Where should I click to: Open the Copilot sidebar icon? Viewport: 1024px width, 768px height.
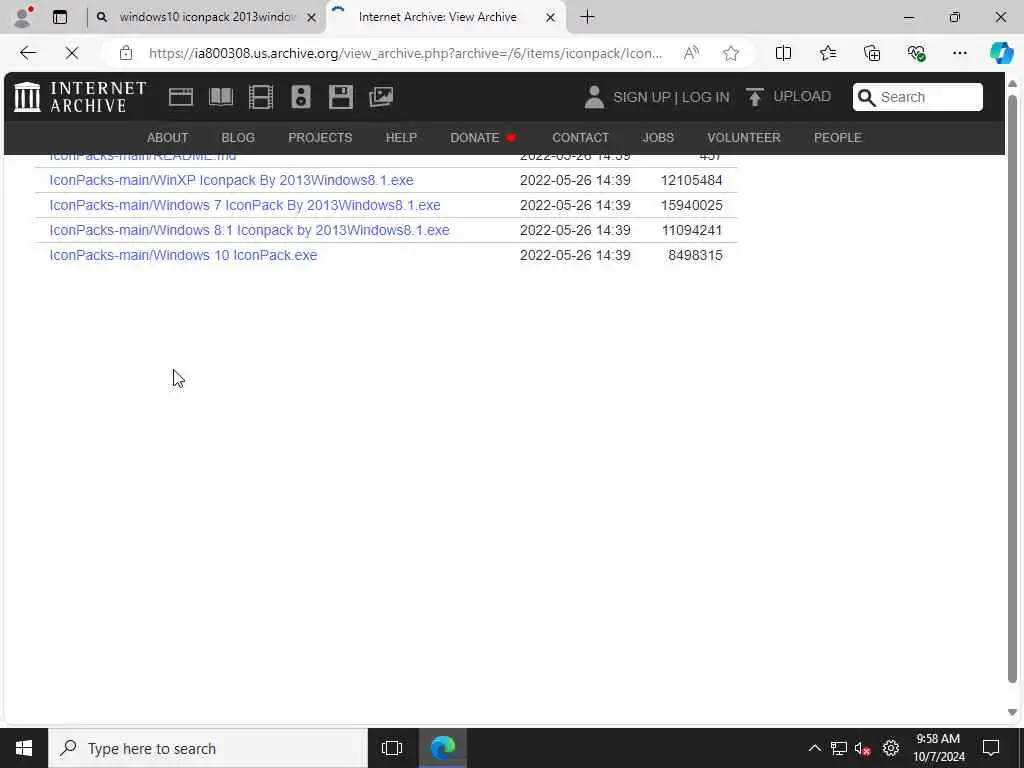point(1001,53)
